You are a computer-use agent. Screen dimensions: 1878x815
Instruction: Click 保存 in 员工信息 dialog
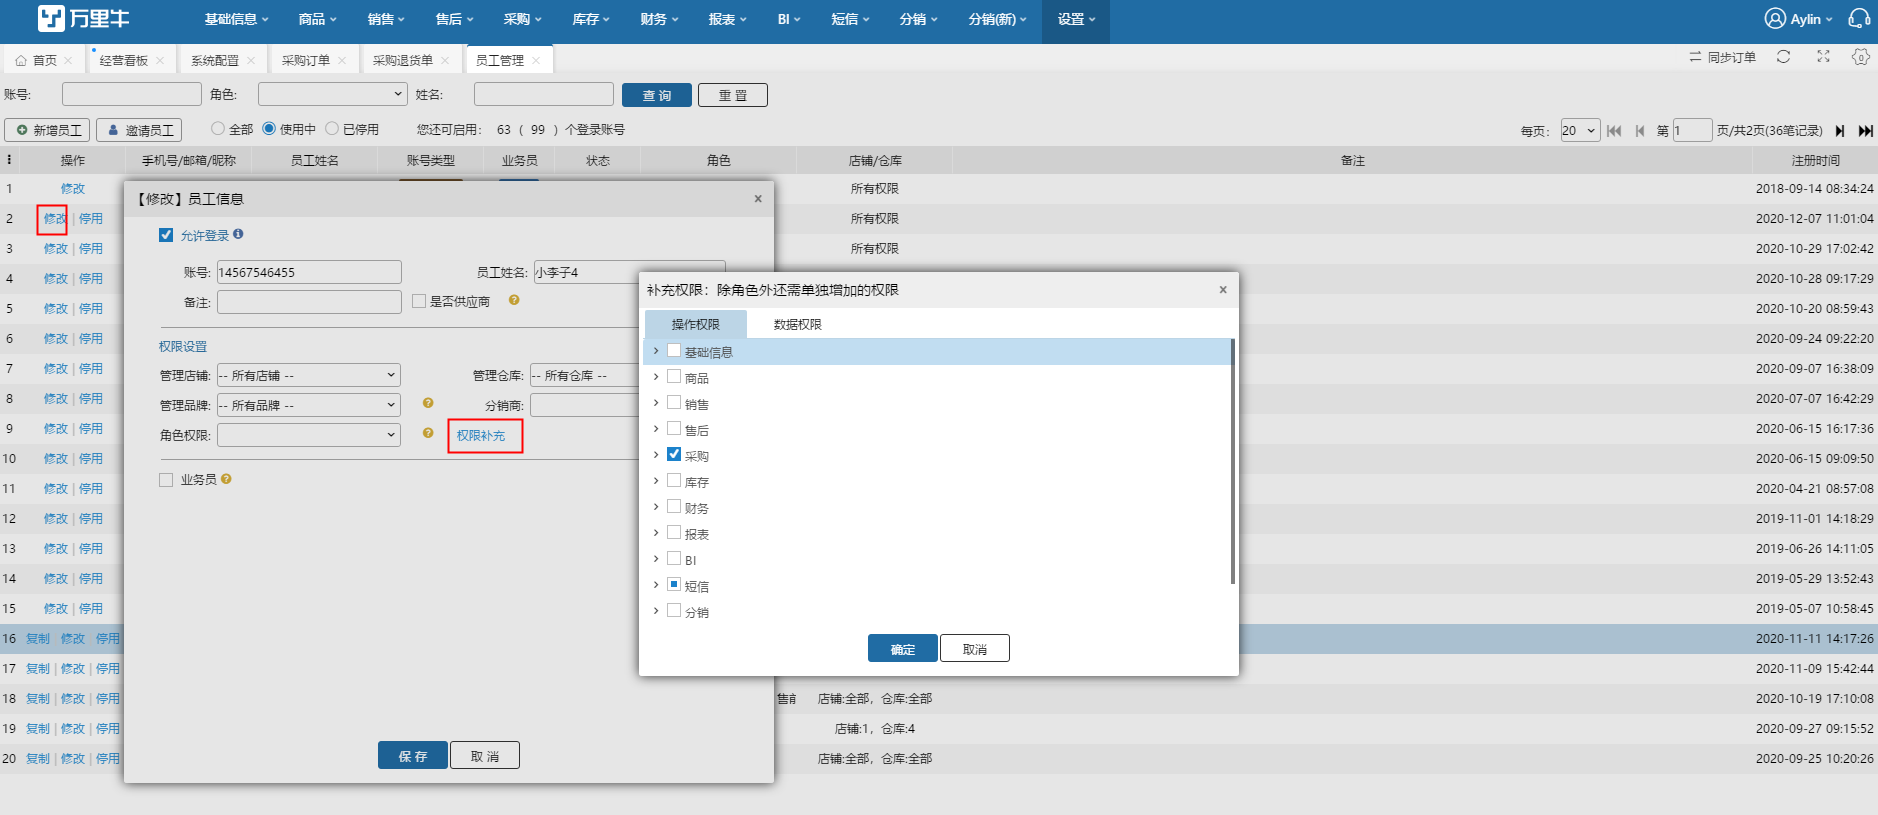pos(413,755)
